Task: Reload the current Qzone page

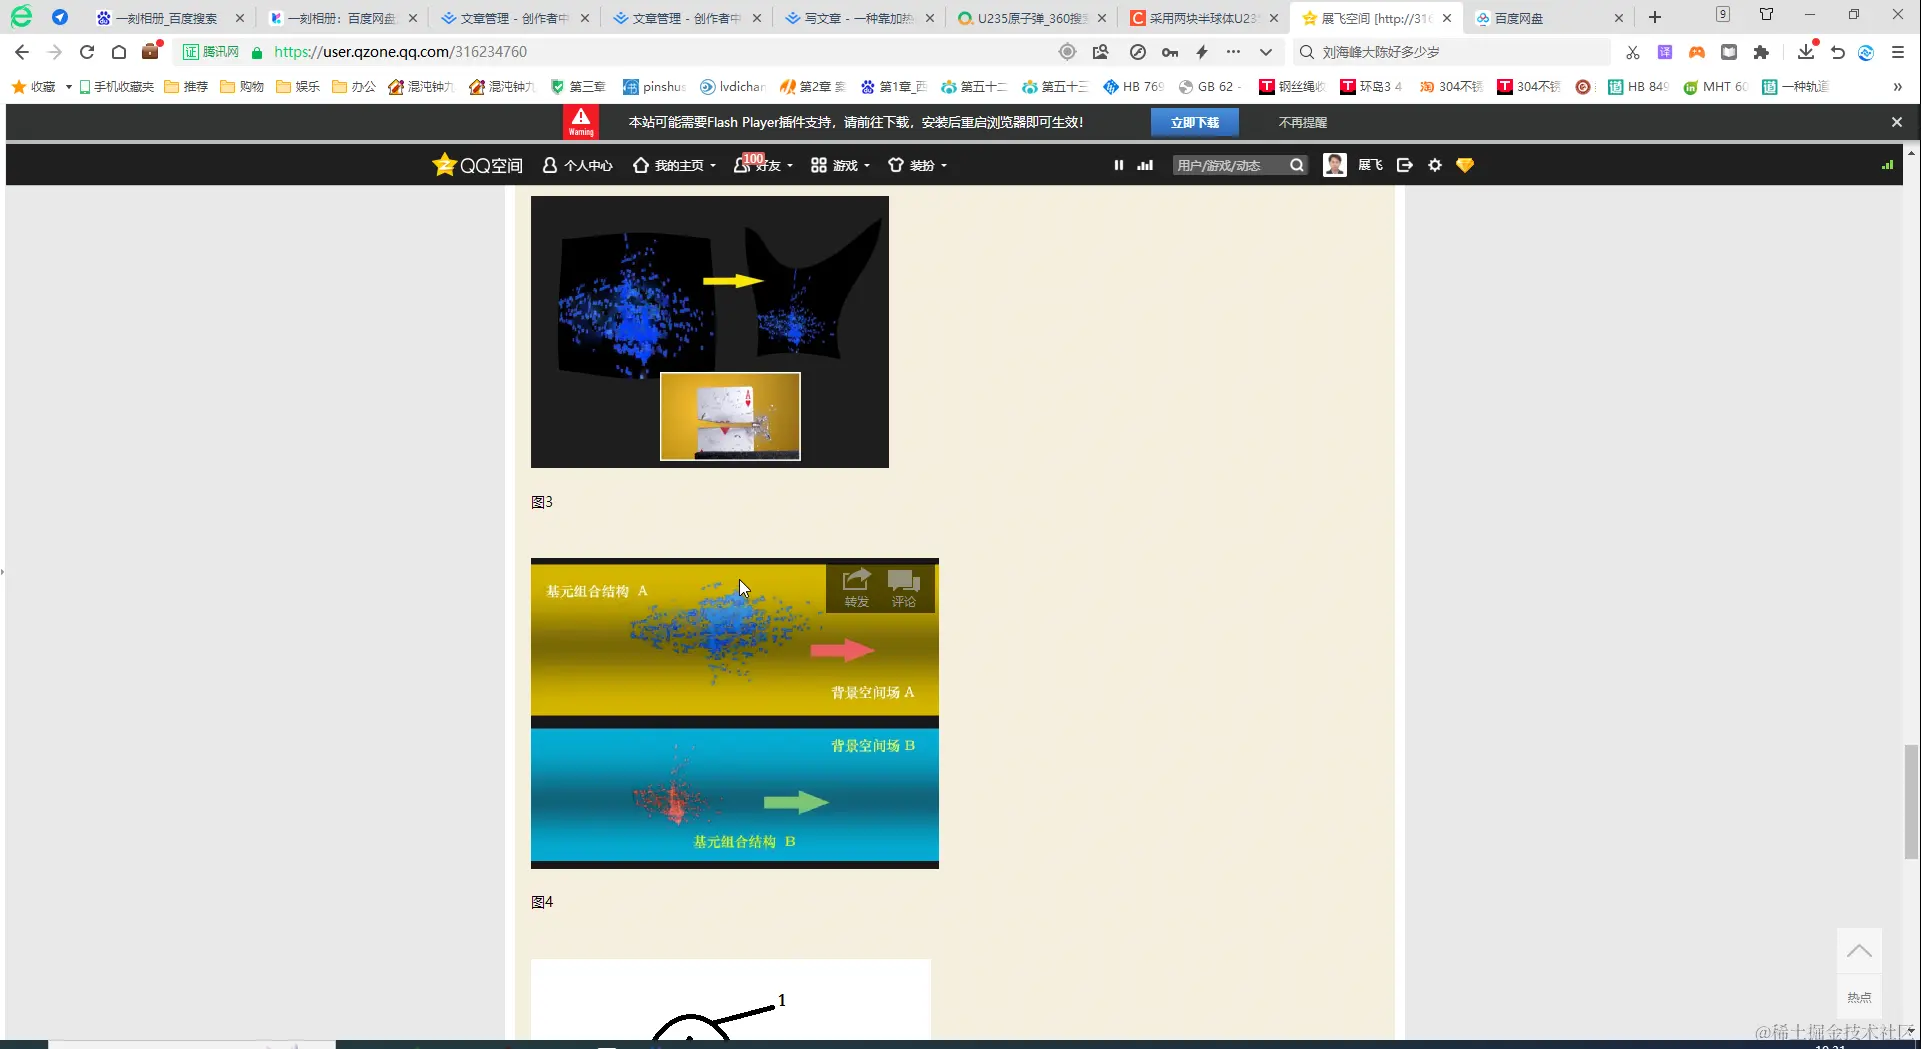Action: coord(87,52)
